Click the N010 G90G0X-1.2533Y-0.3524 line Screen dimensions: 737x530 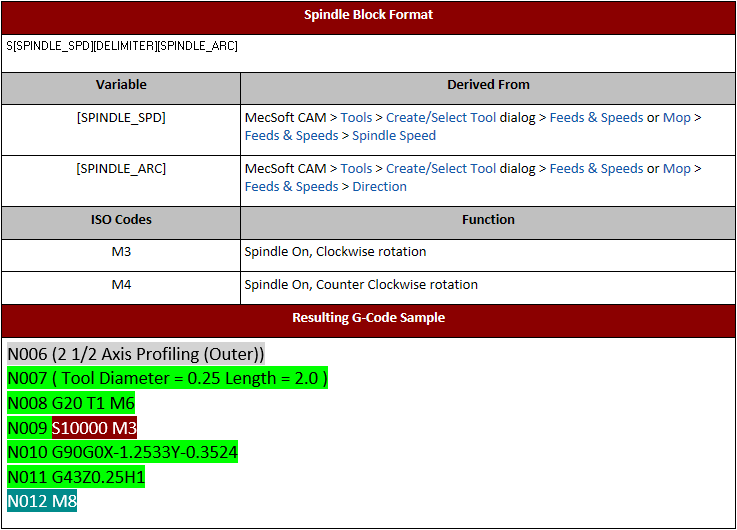click(122, 452)
